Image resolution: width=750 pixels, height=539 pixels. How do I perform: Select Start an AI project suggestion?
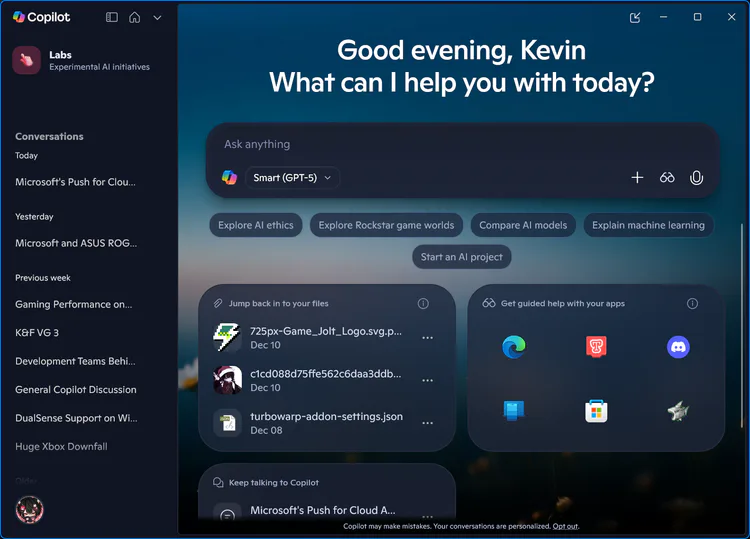pos(462,257)
